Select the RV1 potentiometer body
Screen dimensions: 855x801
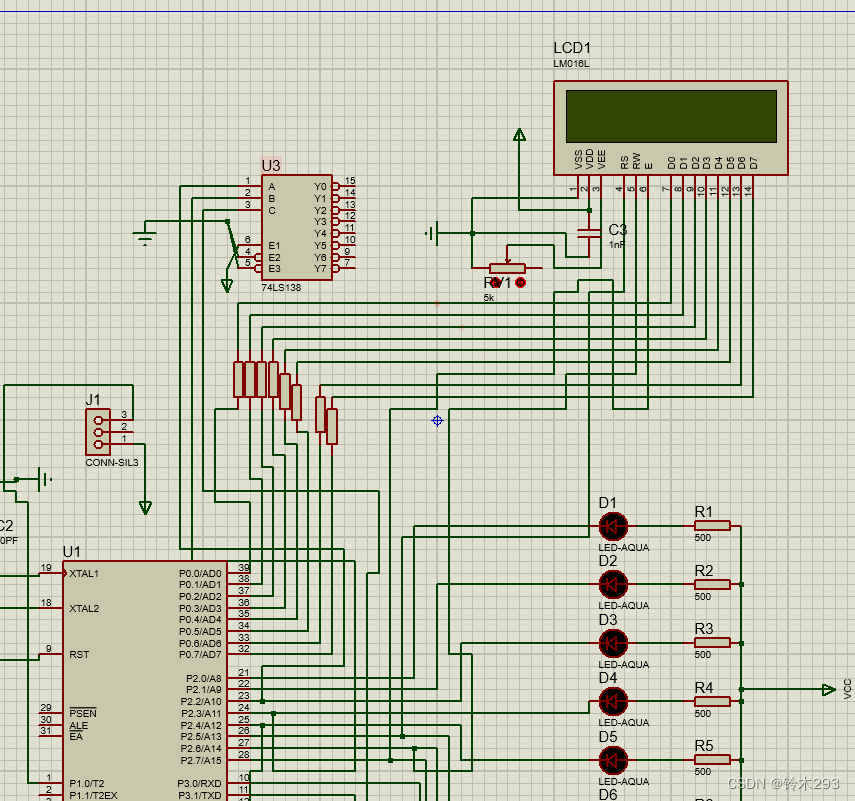click(507, 268)
